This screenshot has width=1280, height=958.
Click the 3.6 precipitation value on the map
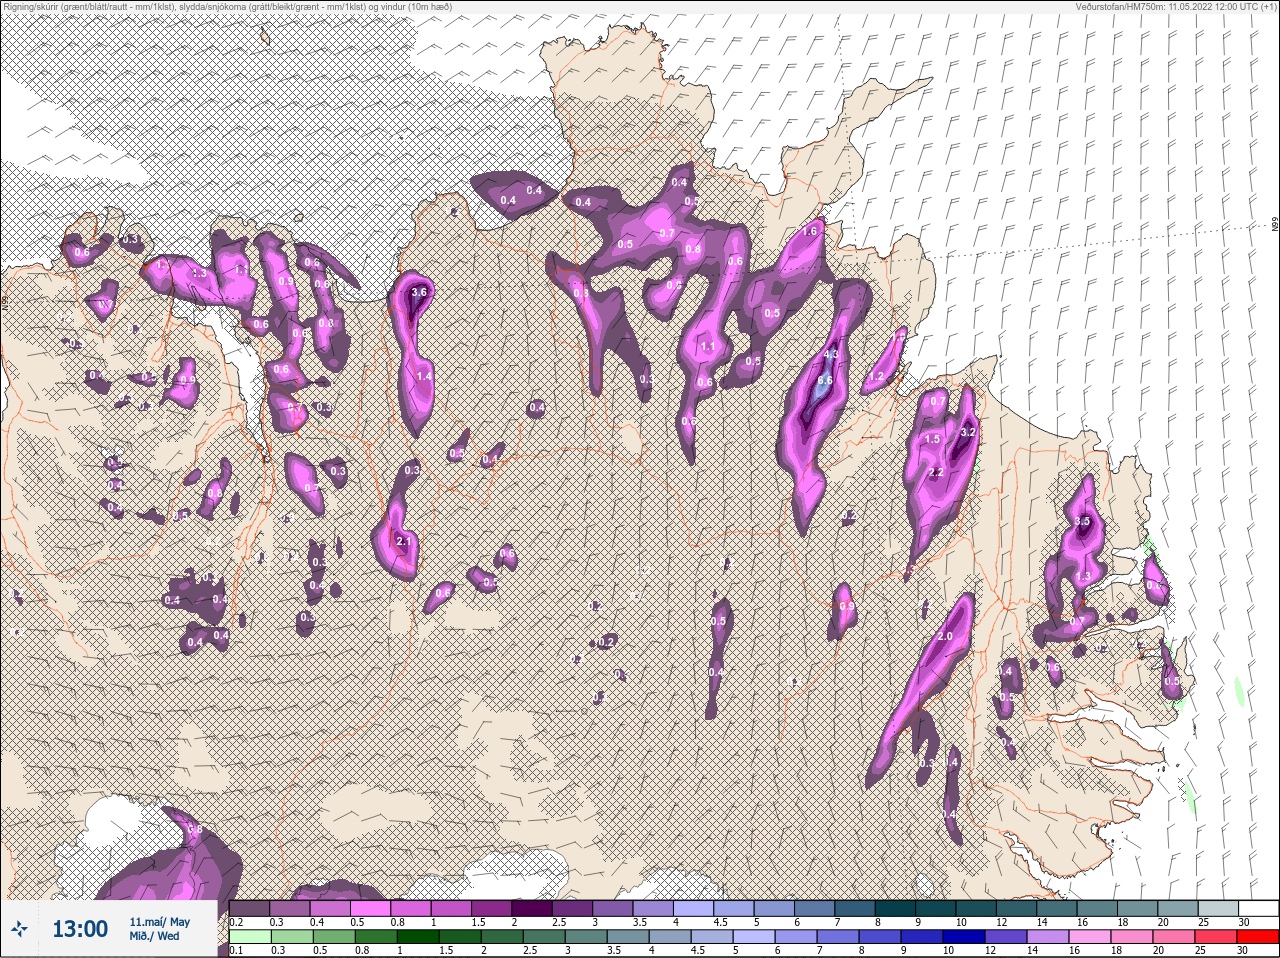tap(420, 292)
